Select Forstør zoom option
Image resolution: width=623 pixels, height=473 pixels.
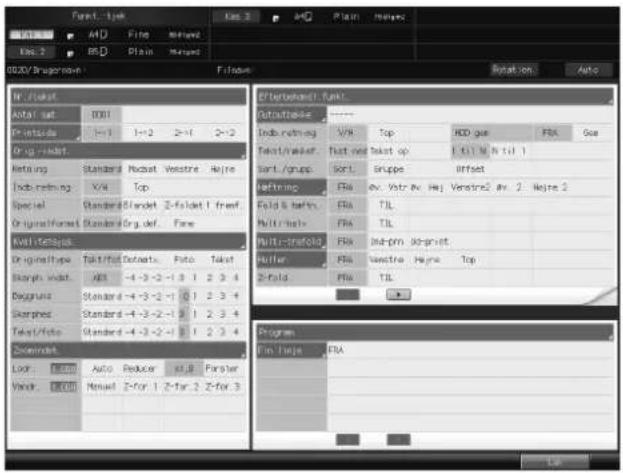click(222, 369)
